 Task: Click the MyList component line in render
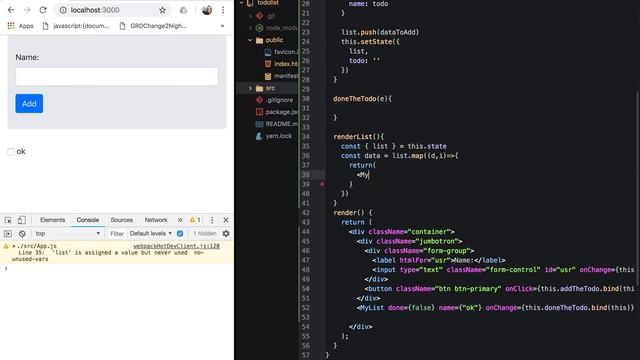(x=496, y=308)
